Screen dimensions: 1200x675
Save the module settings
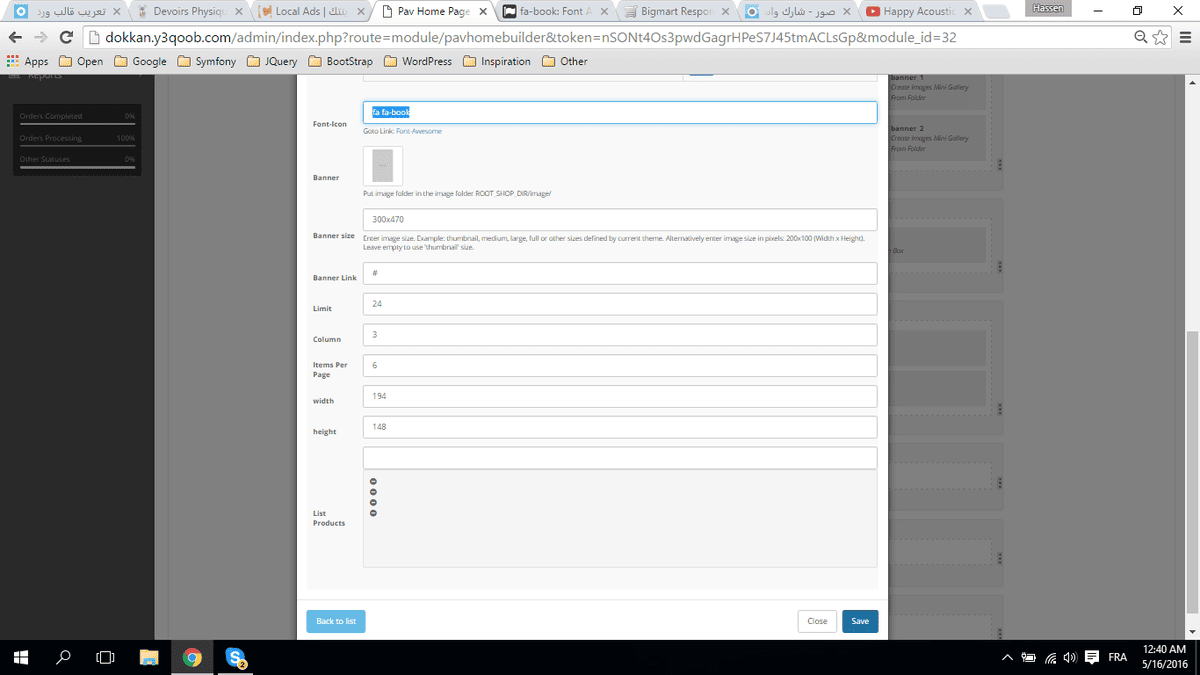click(x=860, y=621)
